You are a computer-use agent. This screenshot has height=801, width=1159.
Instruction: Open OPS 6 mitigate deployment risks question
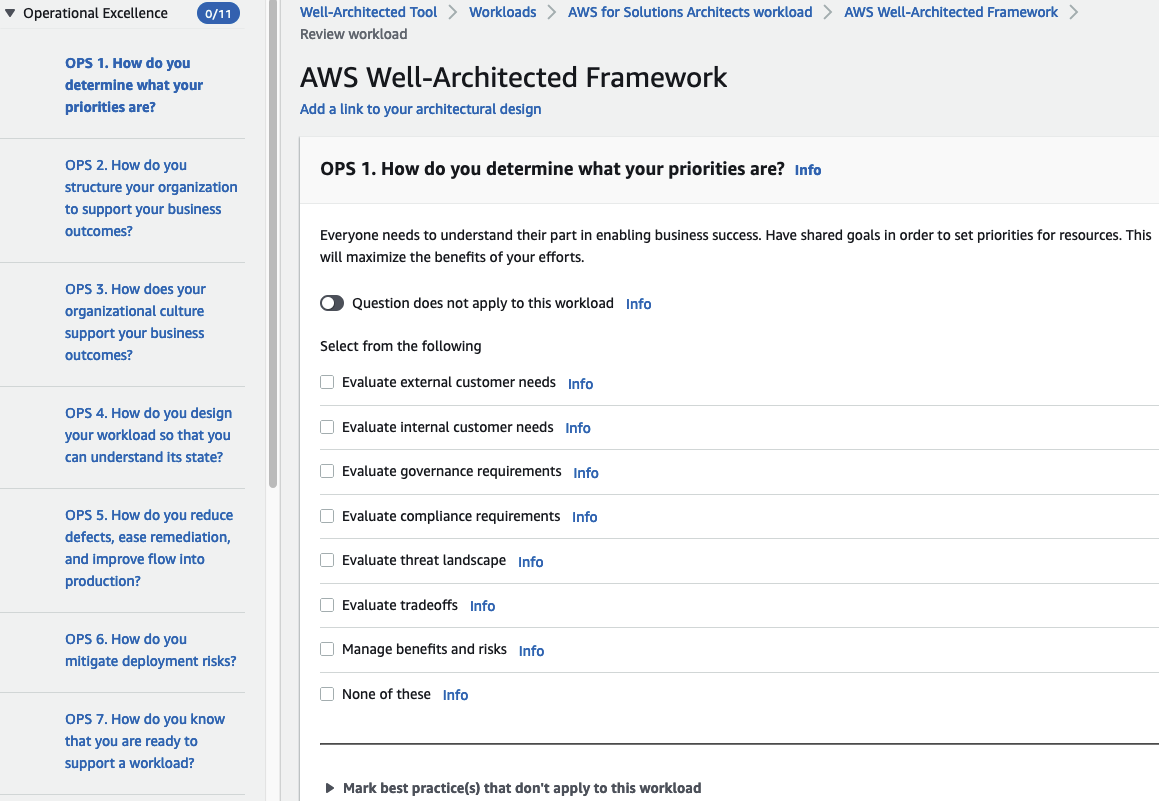[x=151, y=650]
